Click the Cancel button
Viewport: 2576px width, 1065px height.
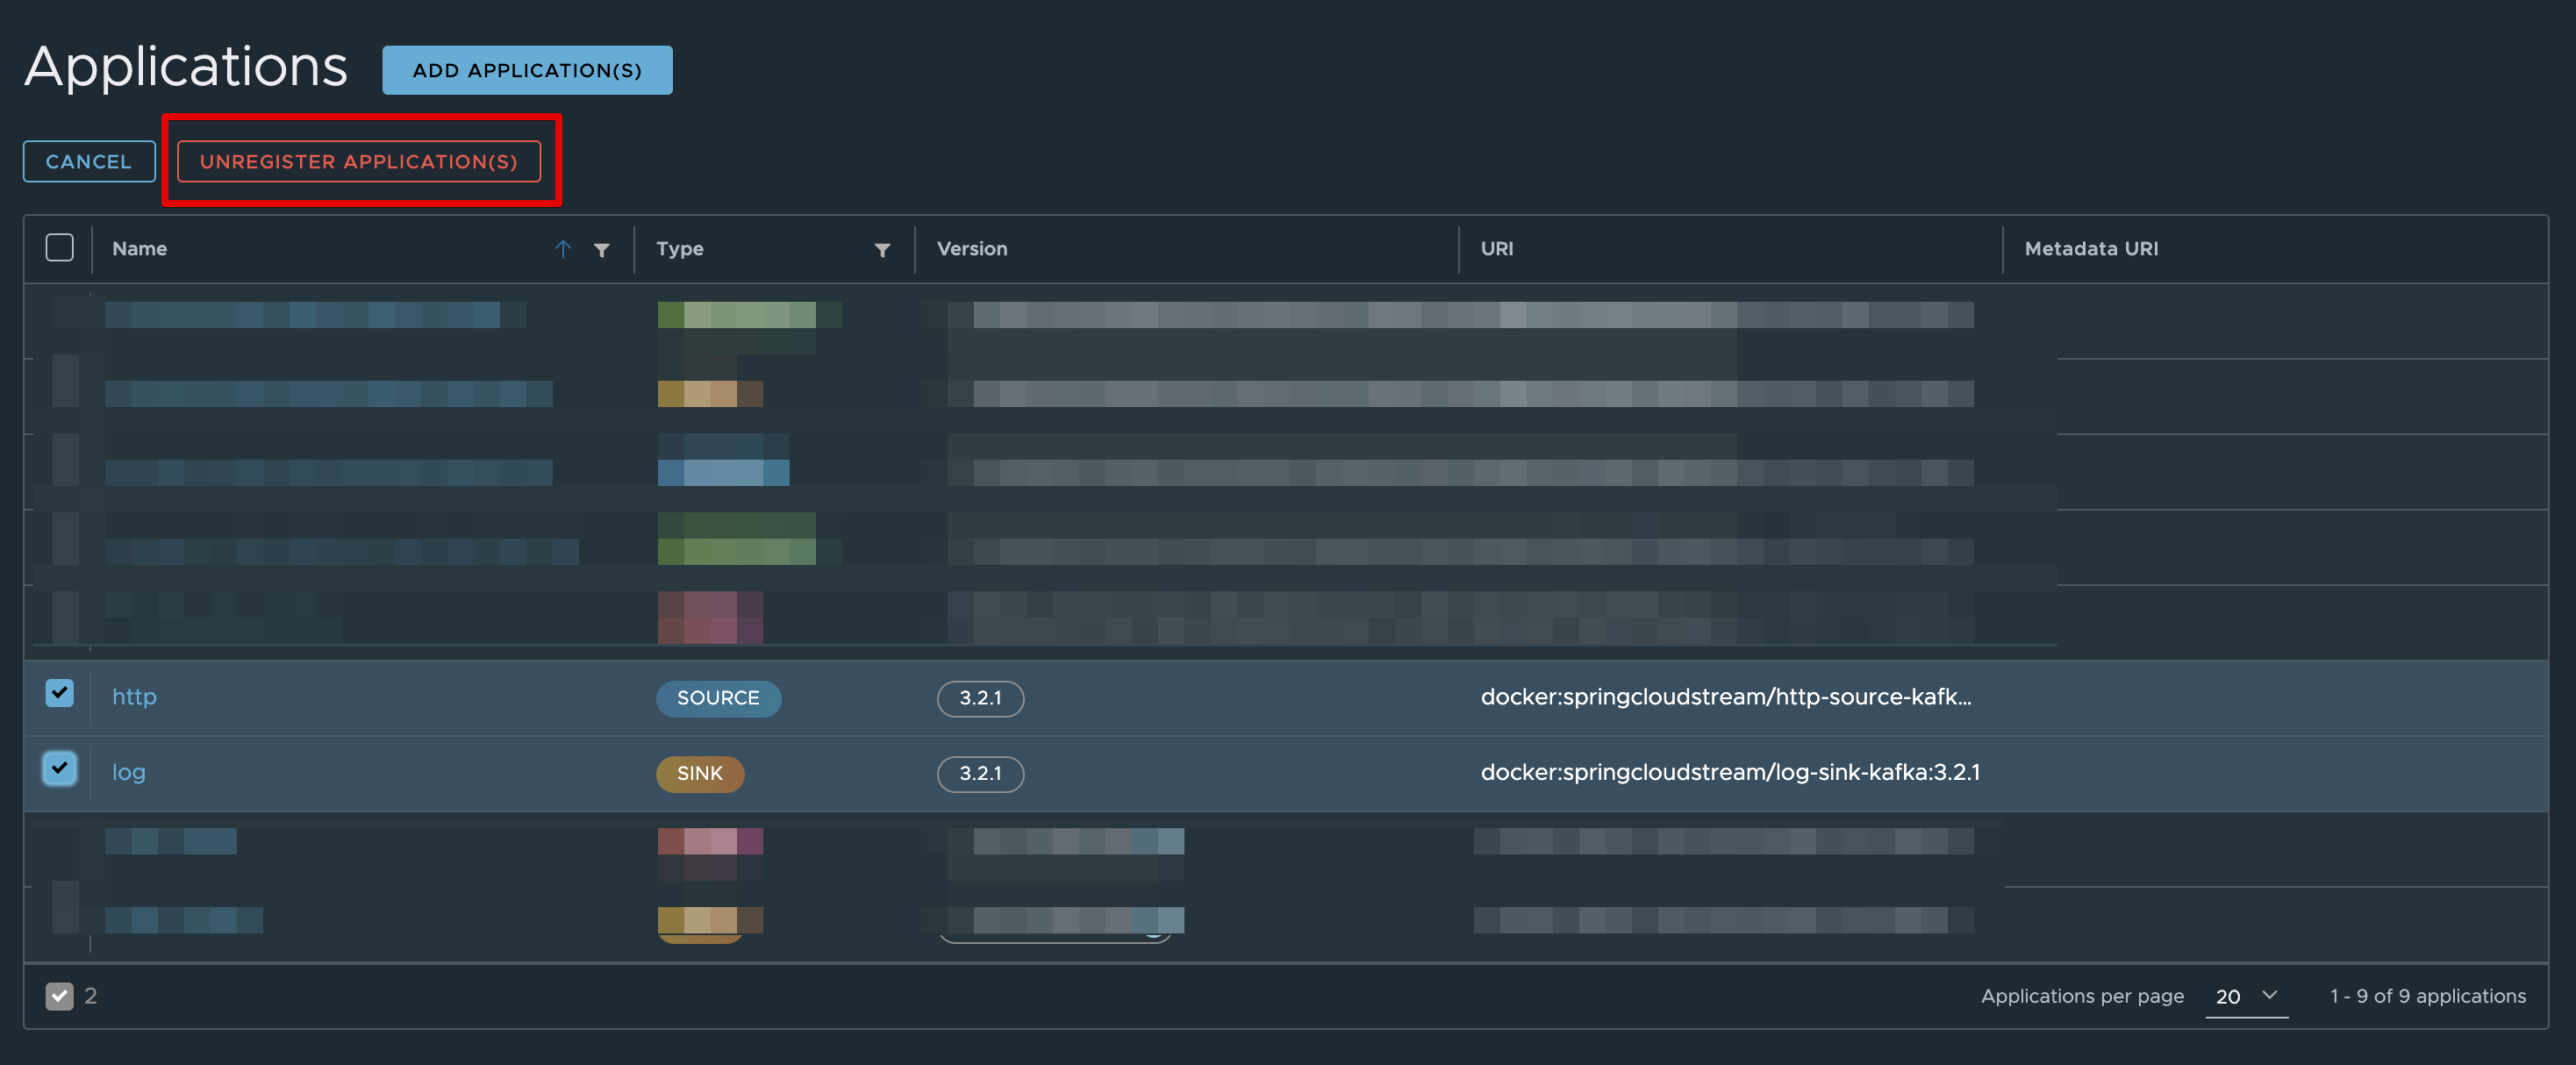click(89, 161)
